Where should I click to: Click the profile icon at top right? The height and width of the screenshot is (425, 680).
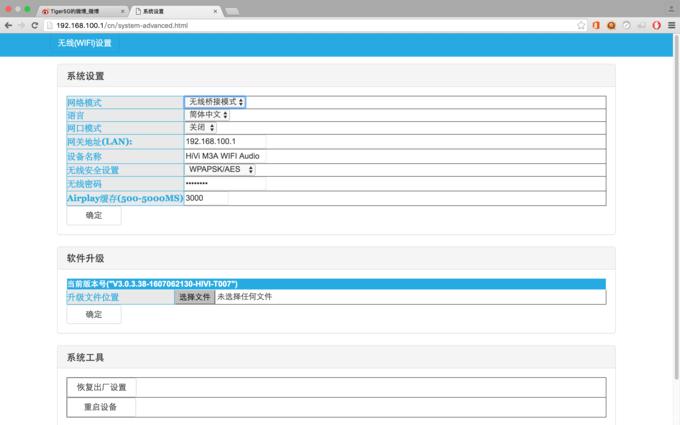pyautogui.click(x=670, y=9)
